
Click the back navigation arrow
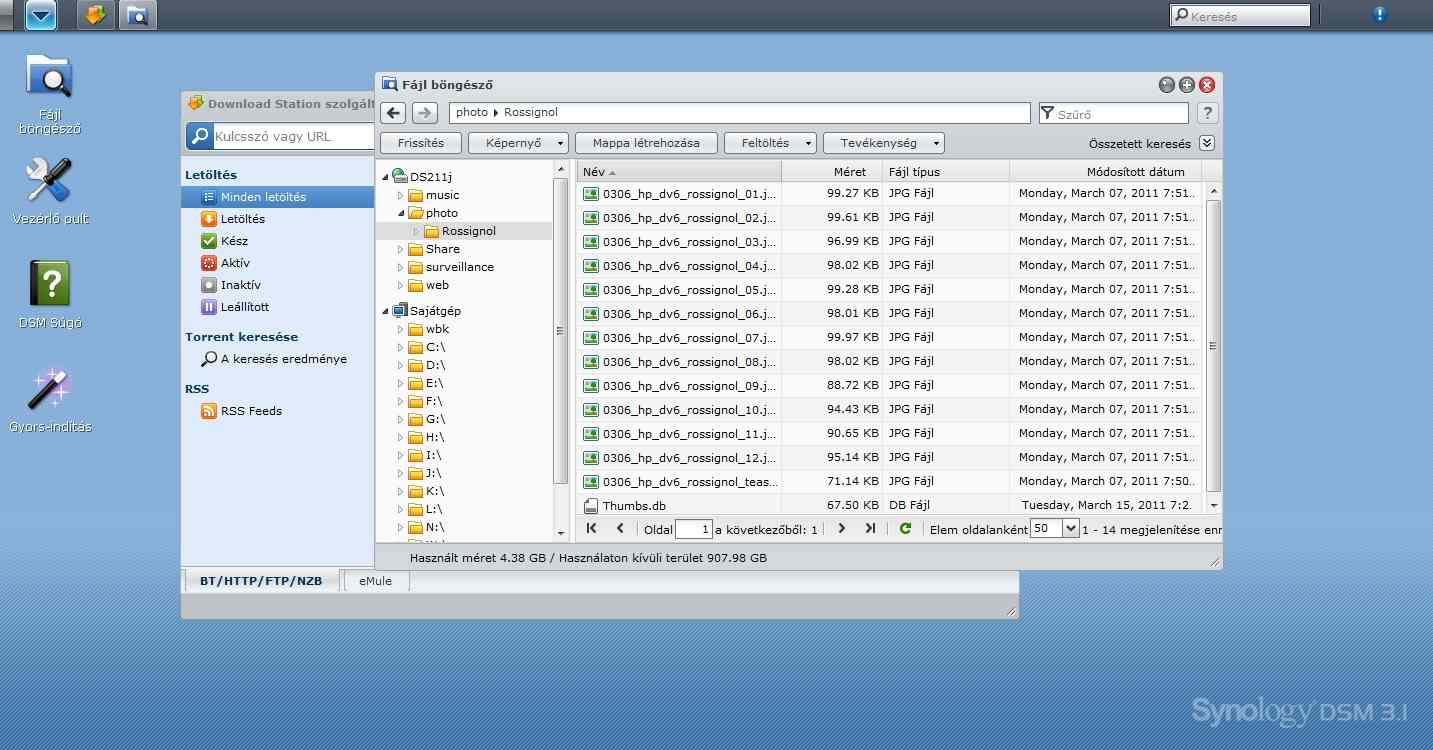pyautogui.click(x=394, y=113)
